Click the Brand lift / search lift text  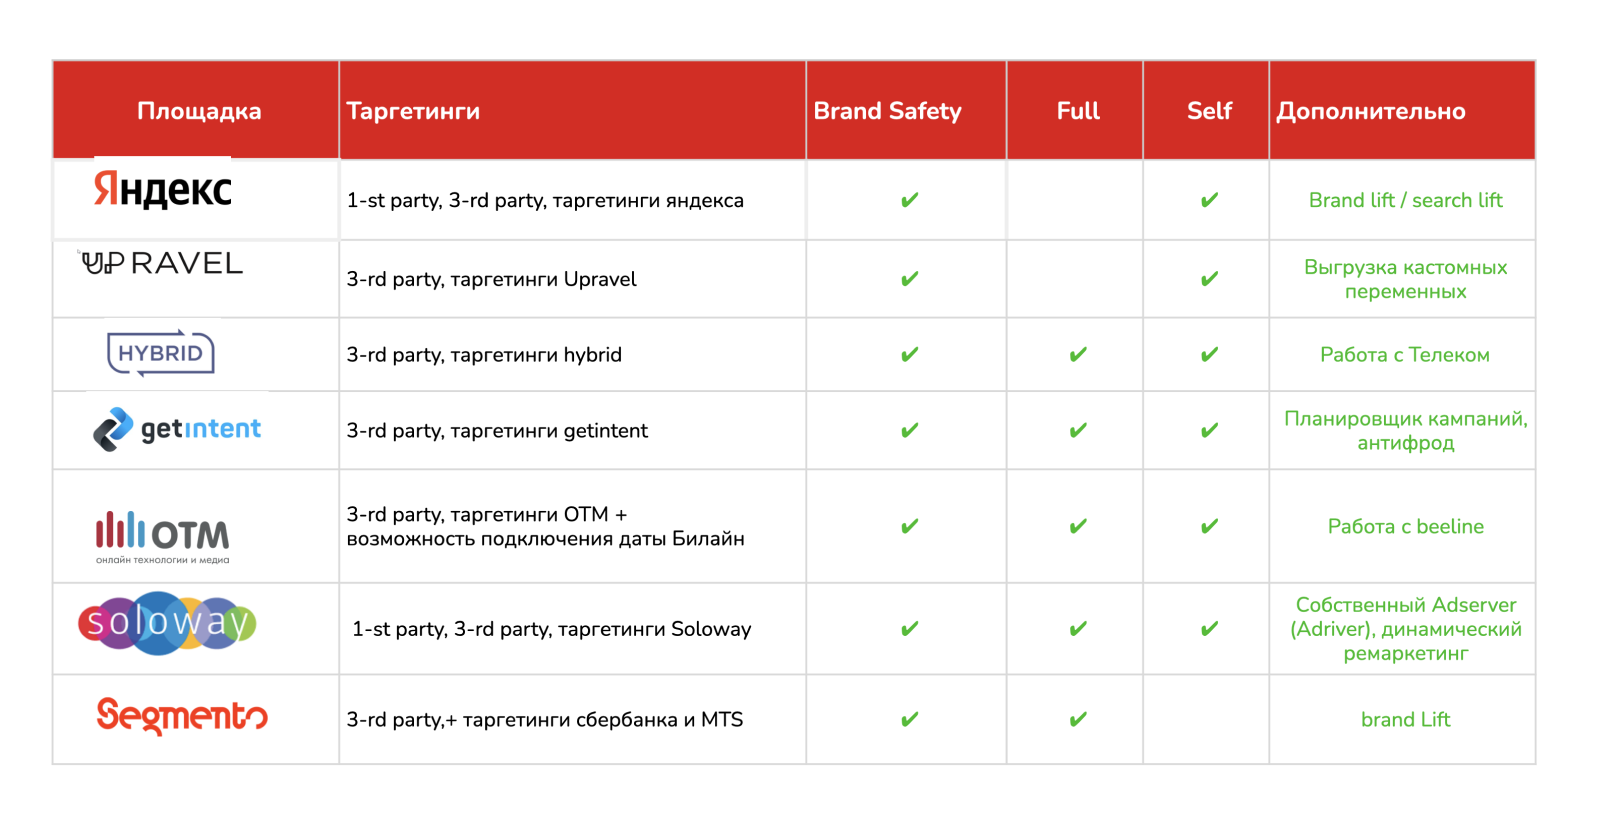pos(1405,200)
